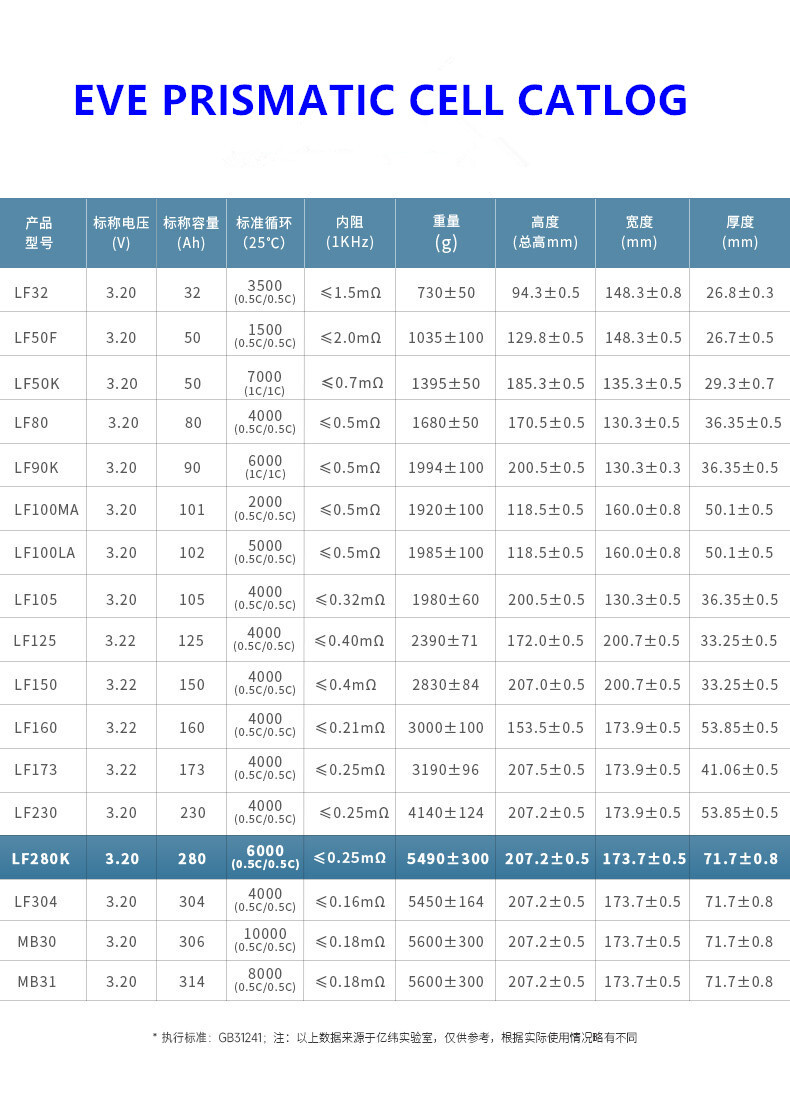Select the weight cell '1680±50'
The height and width of the screenshot is (1102, 790).
pyautogui.click(x=446, y=422)
